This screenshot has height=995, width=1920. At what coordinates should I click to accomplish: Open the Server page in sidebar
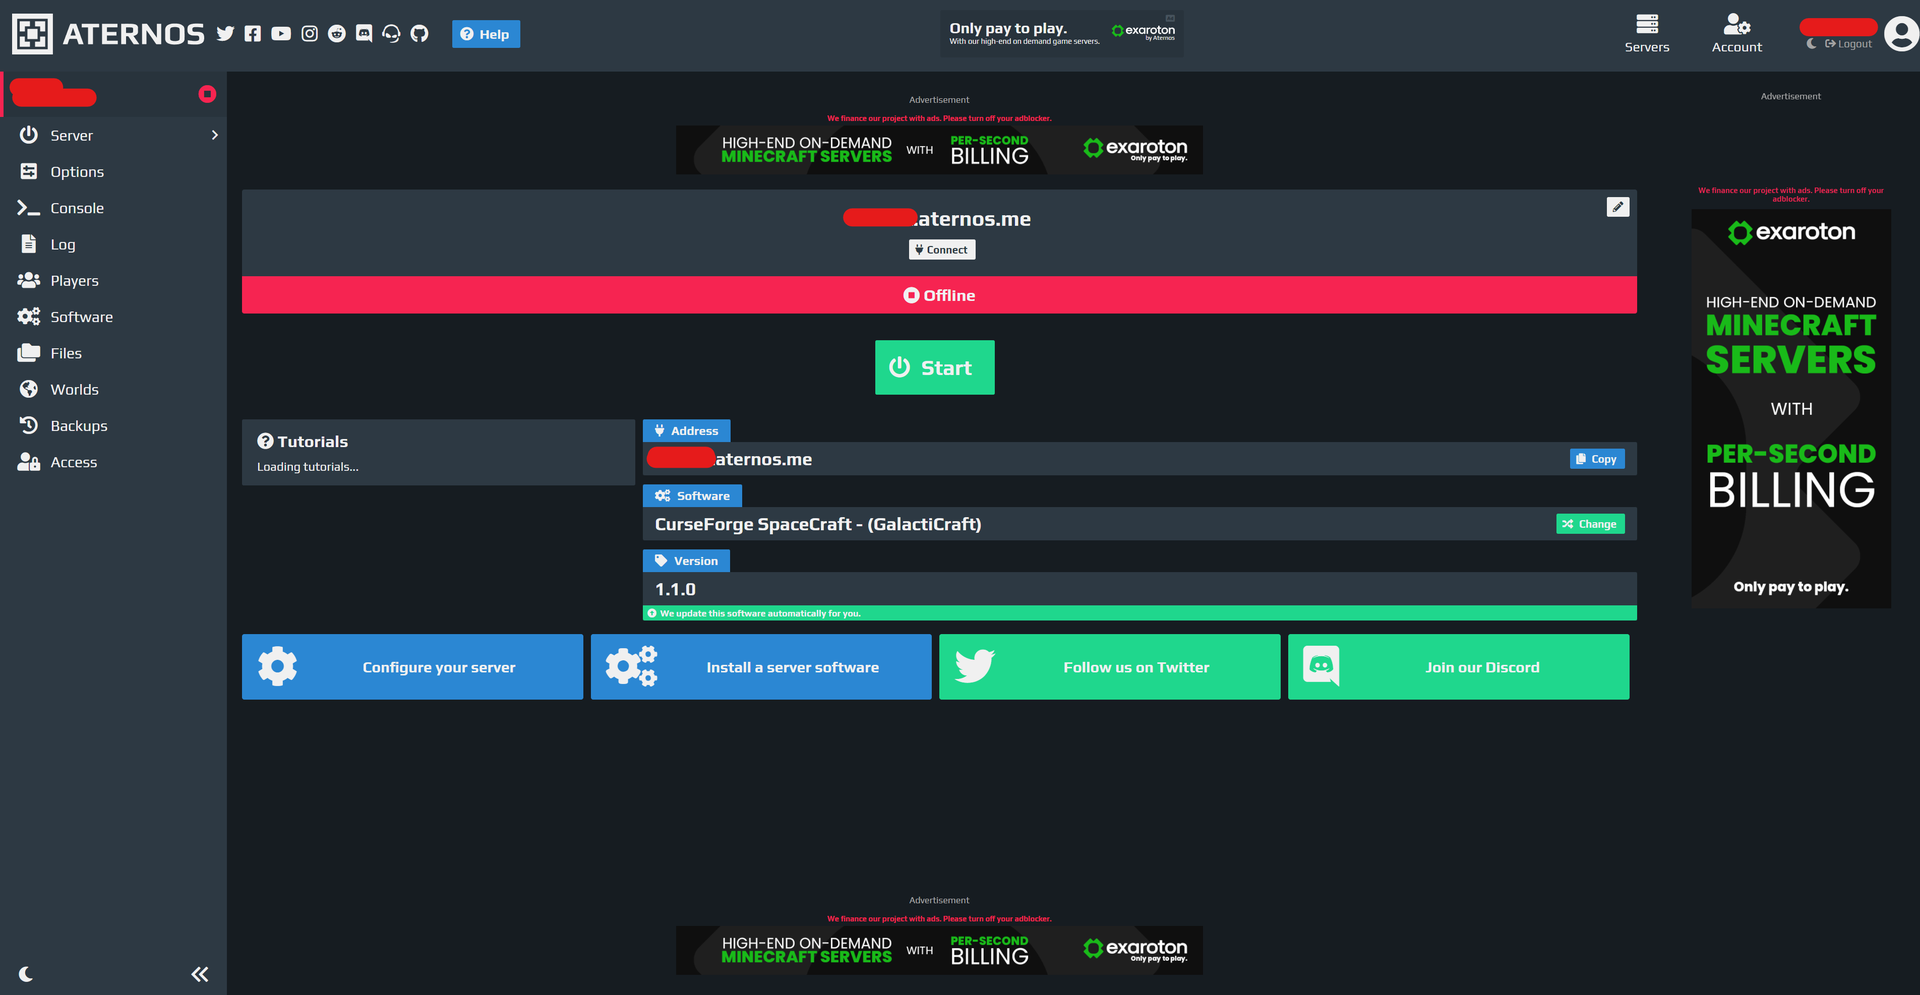pyautogui.click(x=113, y=135)
